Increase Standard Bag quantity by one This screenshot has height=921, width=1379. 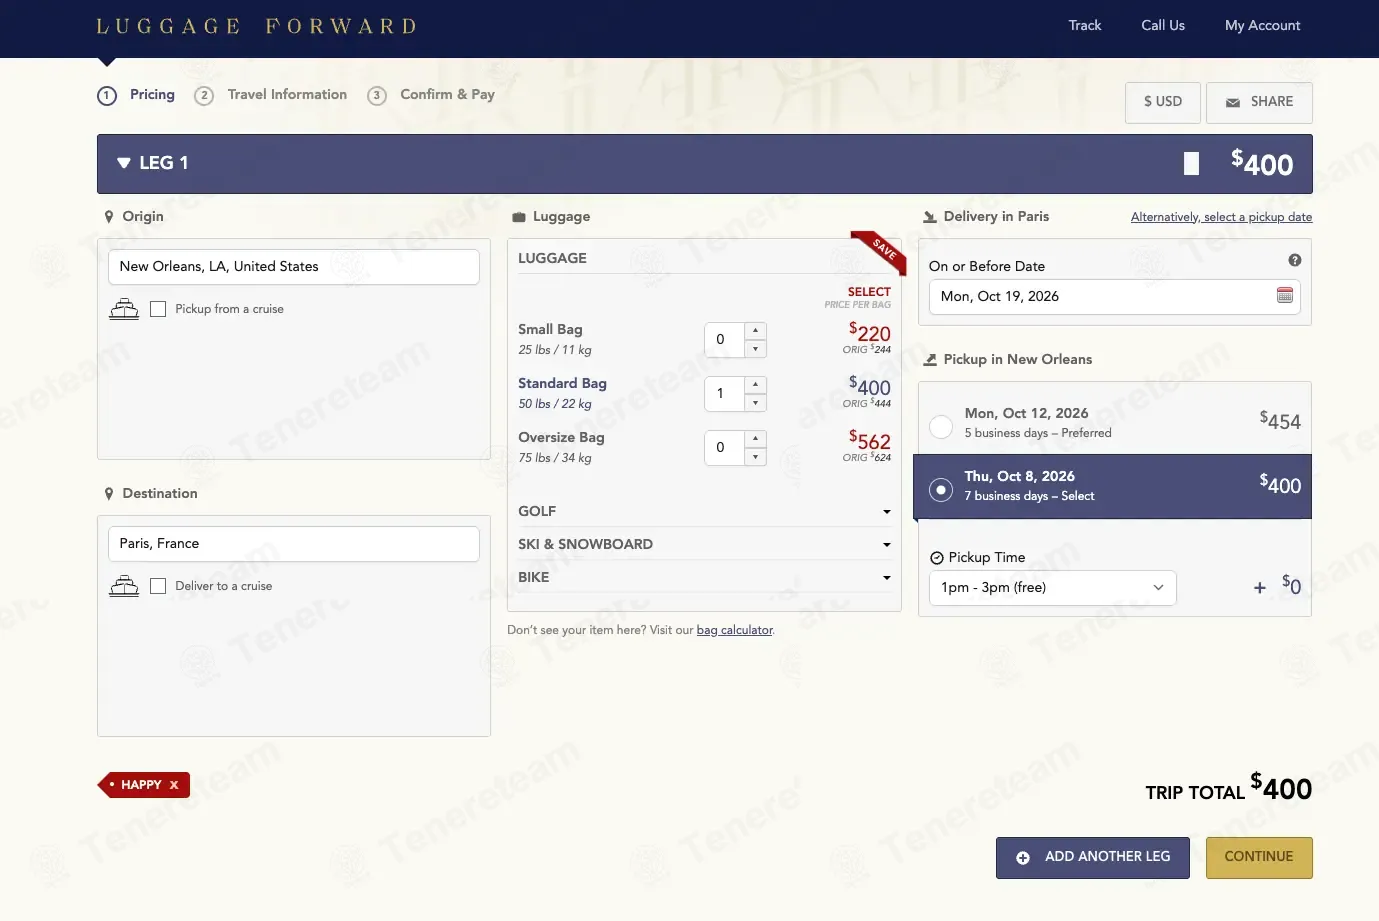point(756,384)
